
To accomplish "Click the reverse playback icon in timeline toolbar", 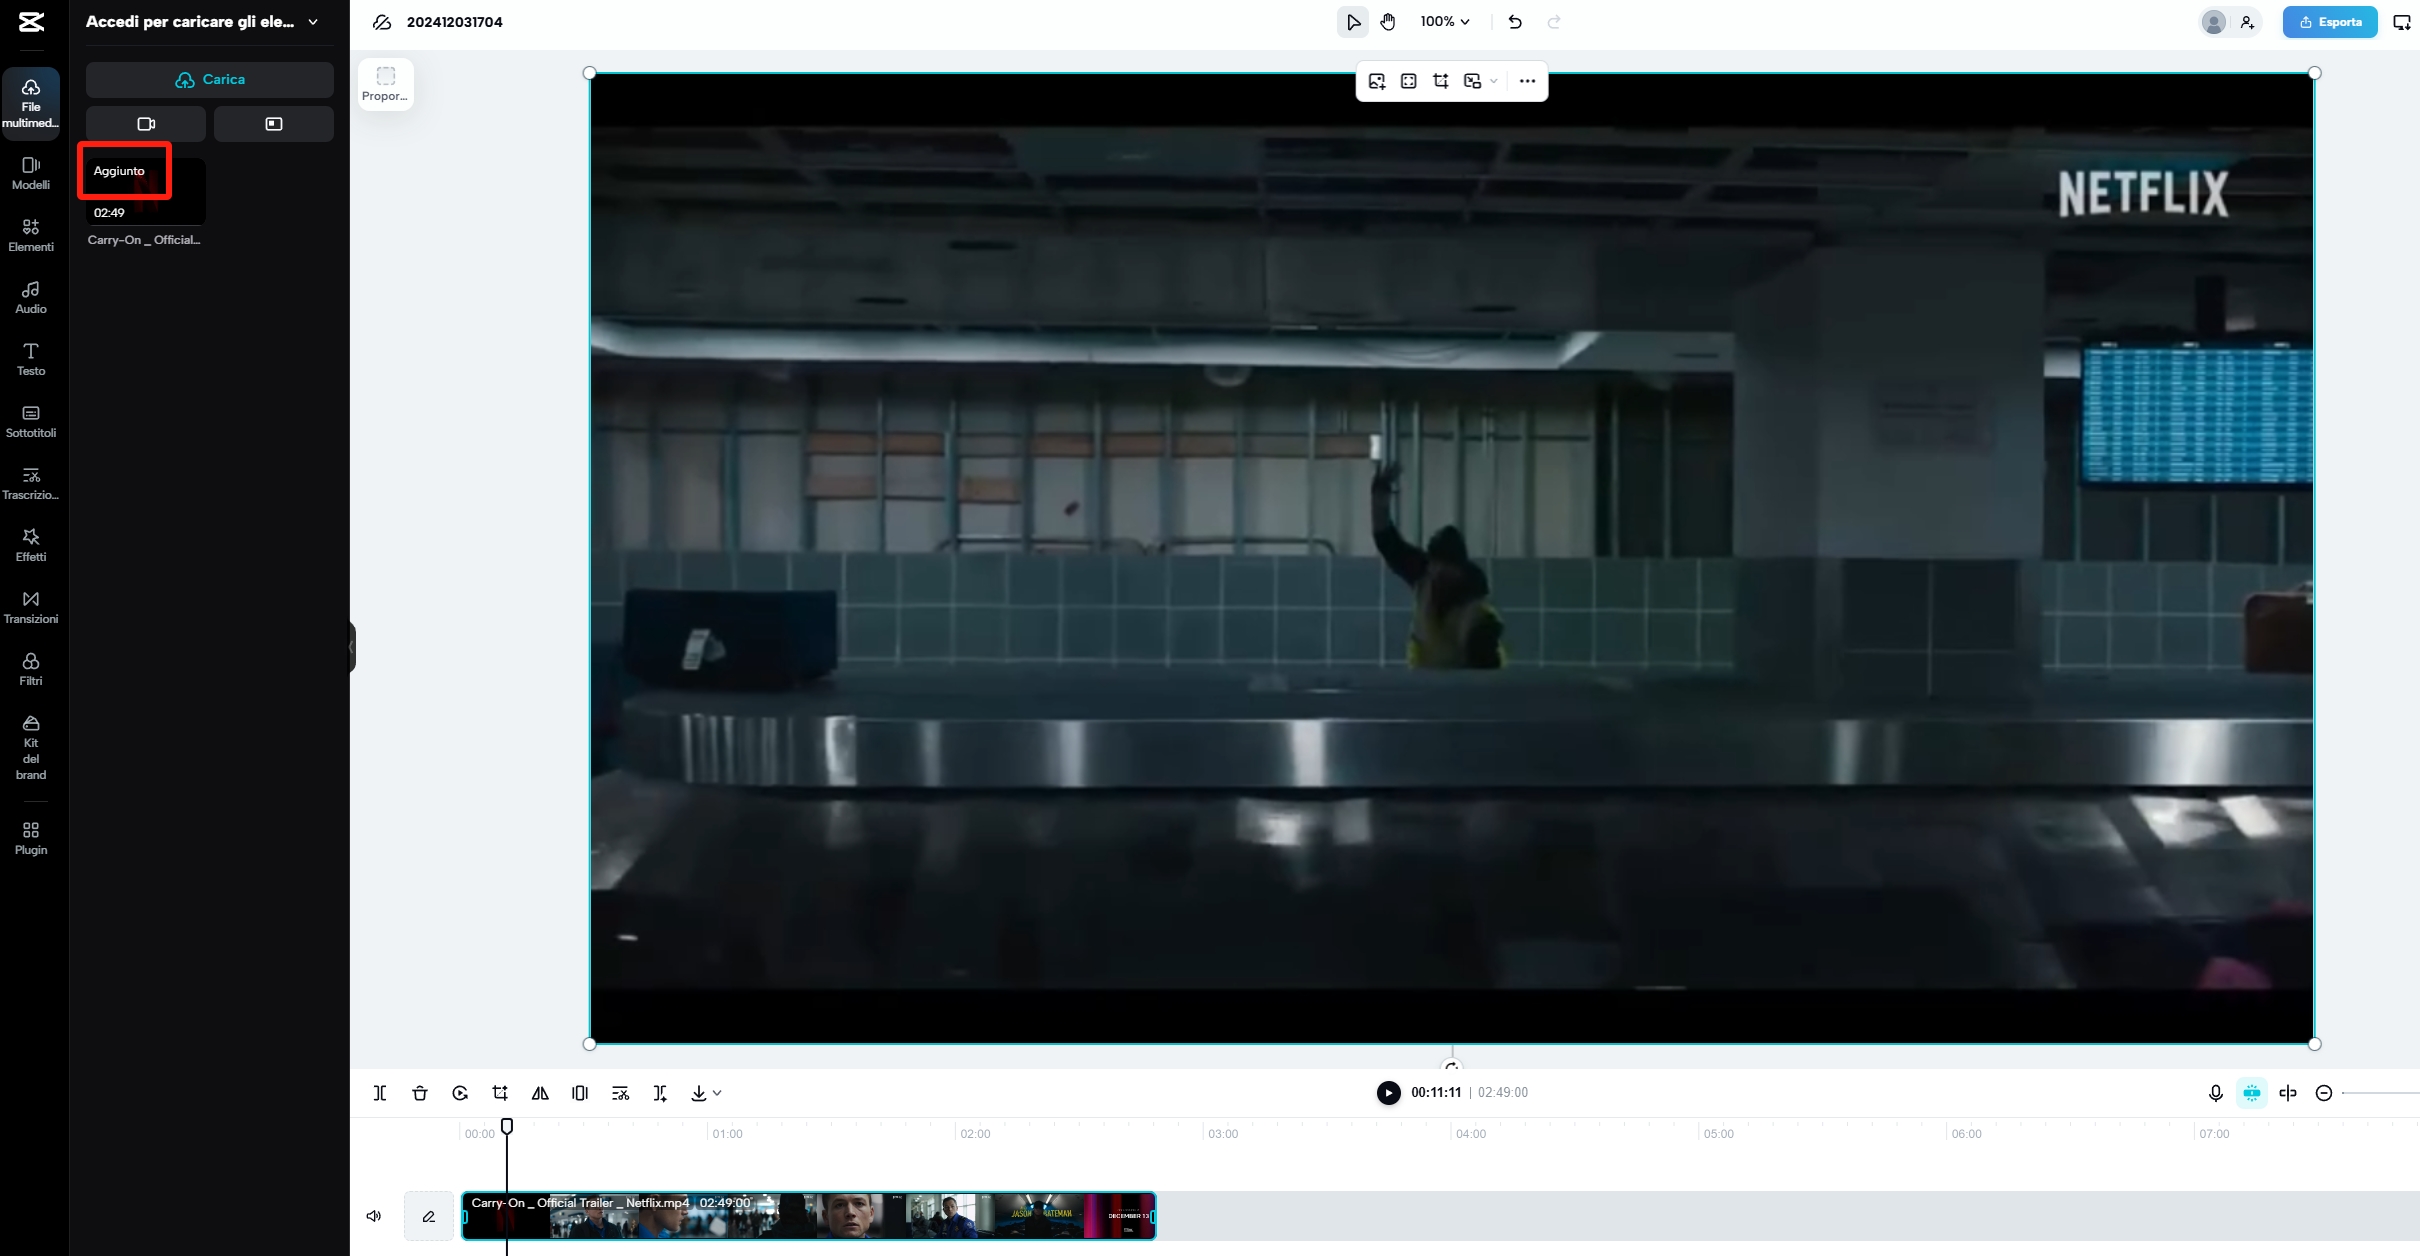I will click(x=460, y=1093).
